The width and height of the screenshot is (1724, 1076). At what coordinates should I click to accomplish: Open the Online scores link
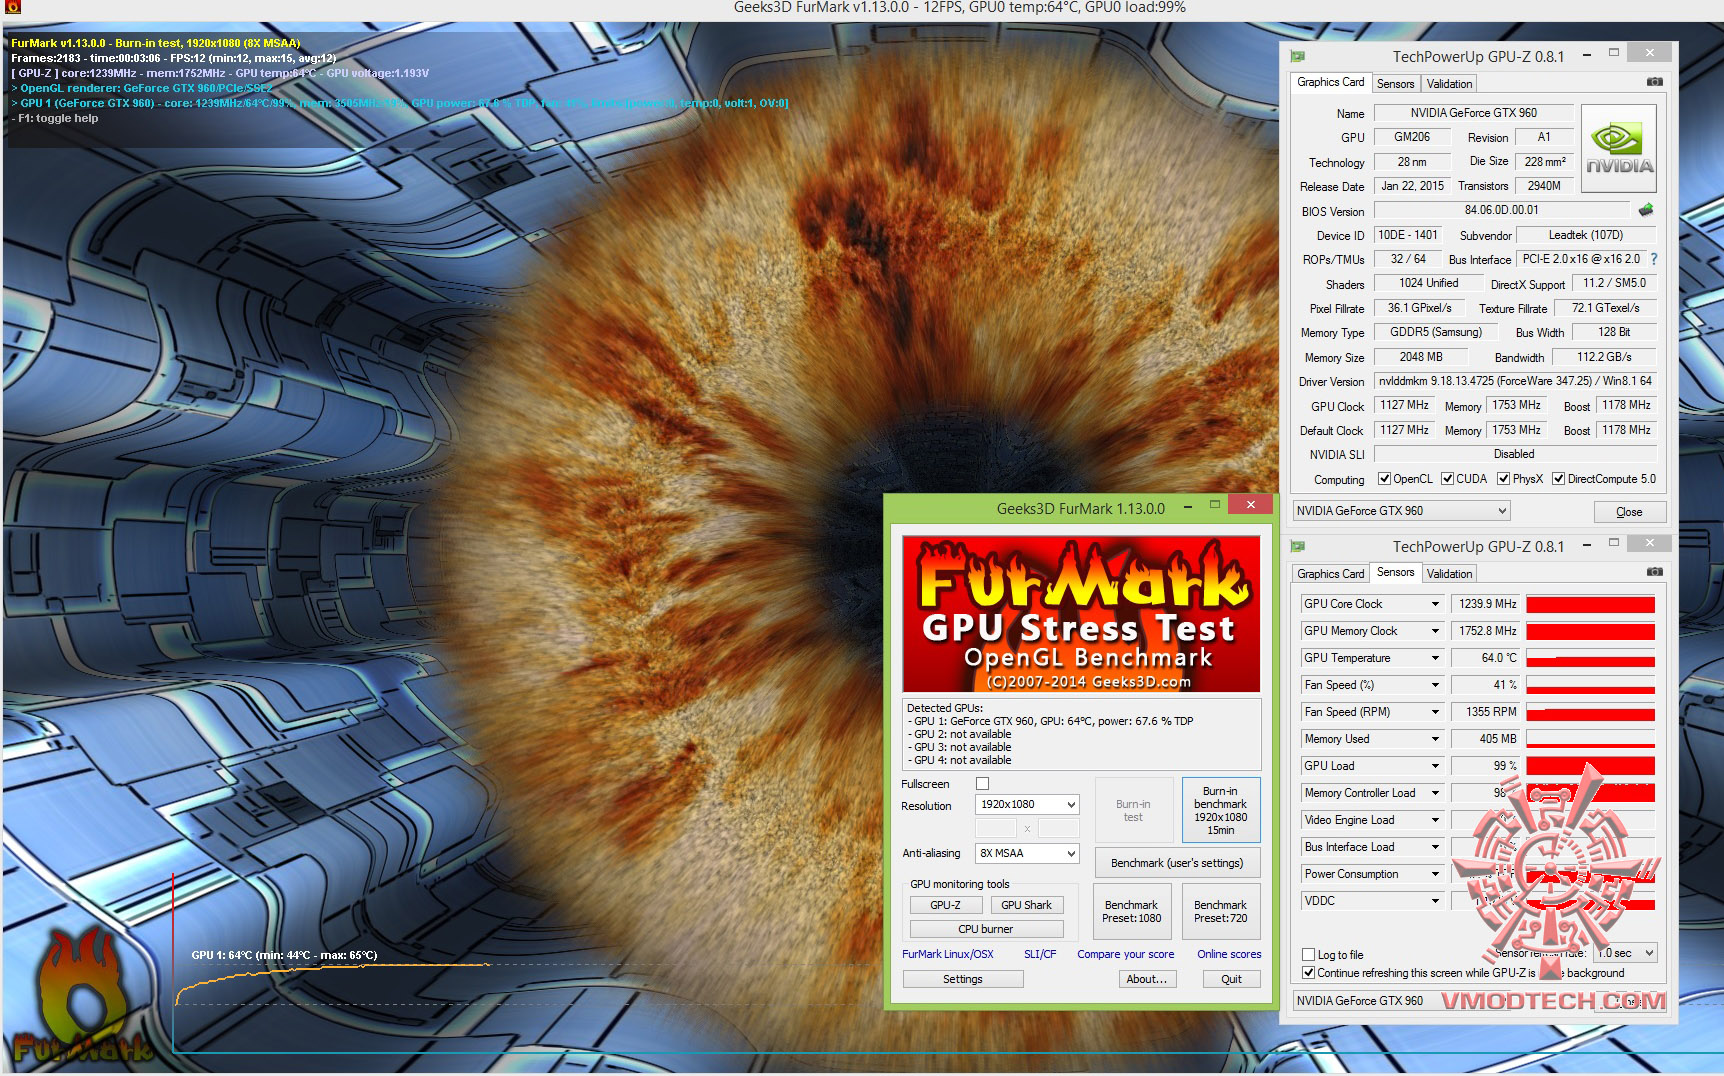(x=1229, y=954)
